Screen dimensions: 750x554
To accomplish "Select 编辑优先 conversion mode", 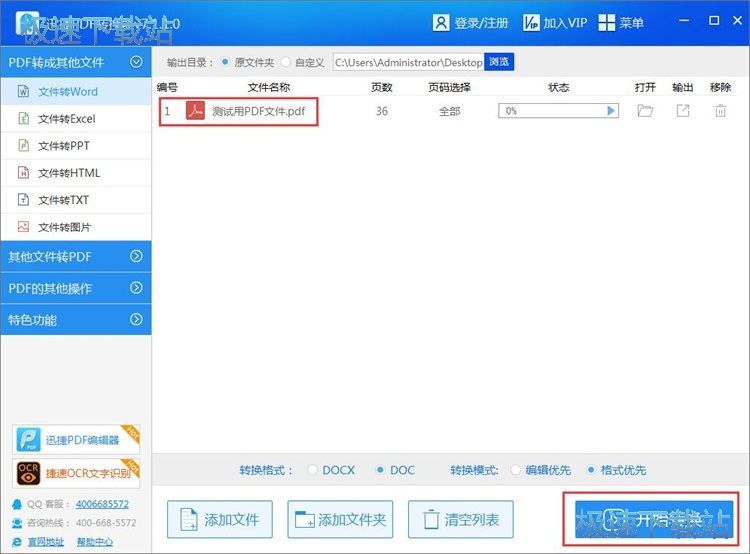I will 516,470.
